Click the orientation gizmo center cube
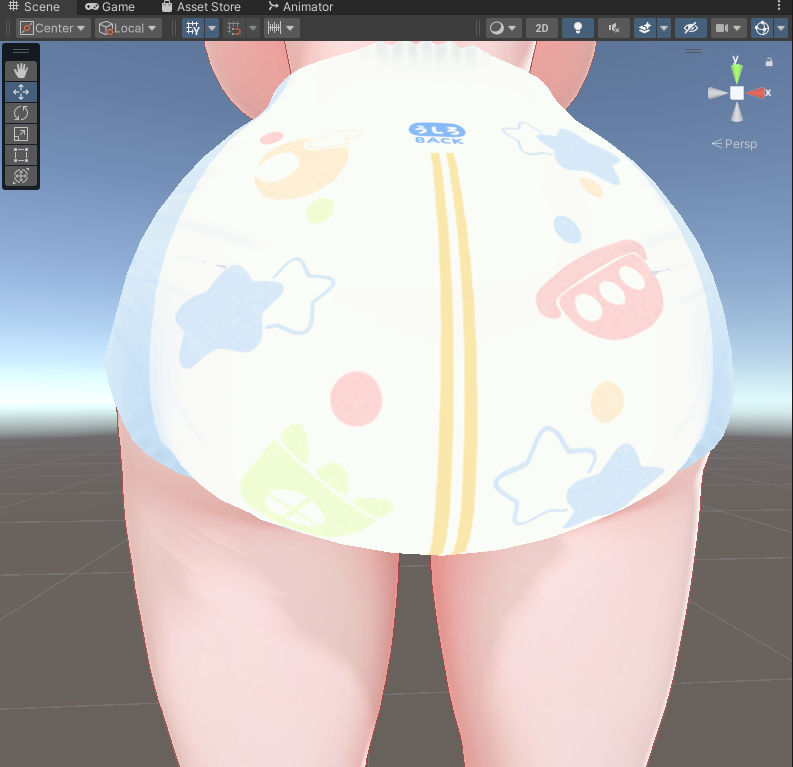 click(x=737, y=93)
